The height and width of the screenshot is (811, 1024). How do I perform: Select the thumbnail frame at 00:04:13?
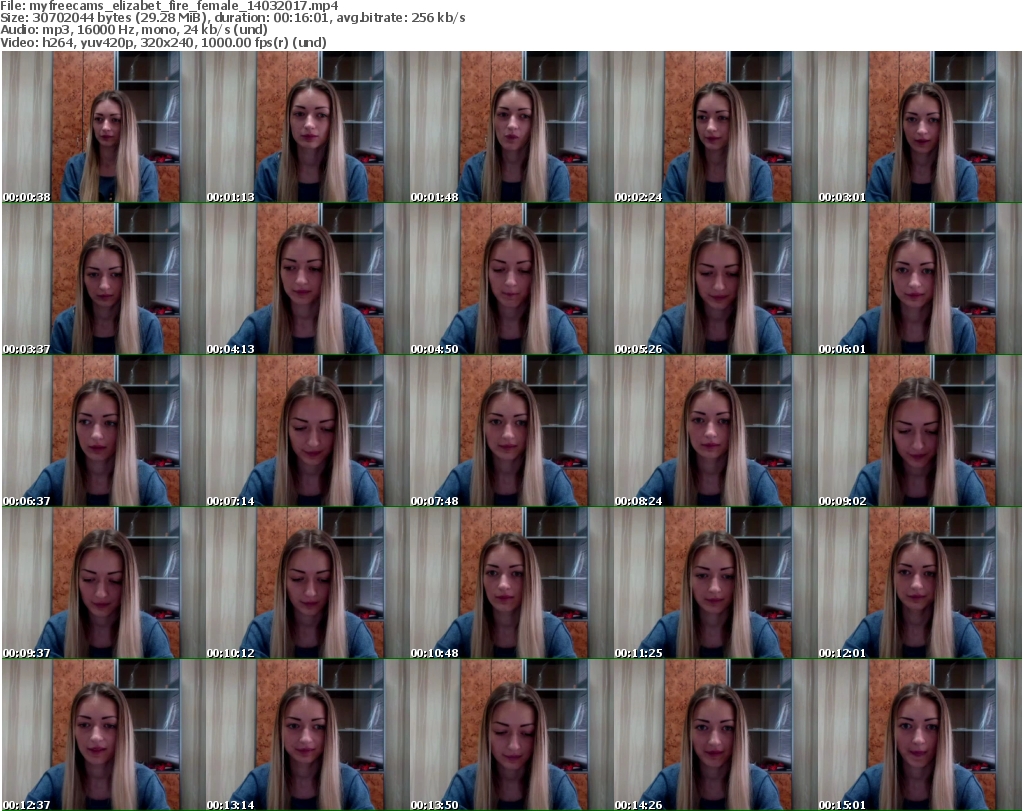pyautogui.click(x=308, y=279)
